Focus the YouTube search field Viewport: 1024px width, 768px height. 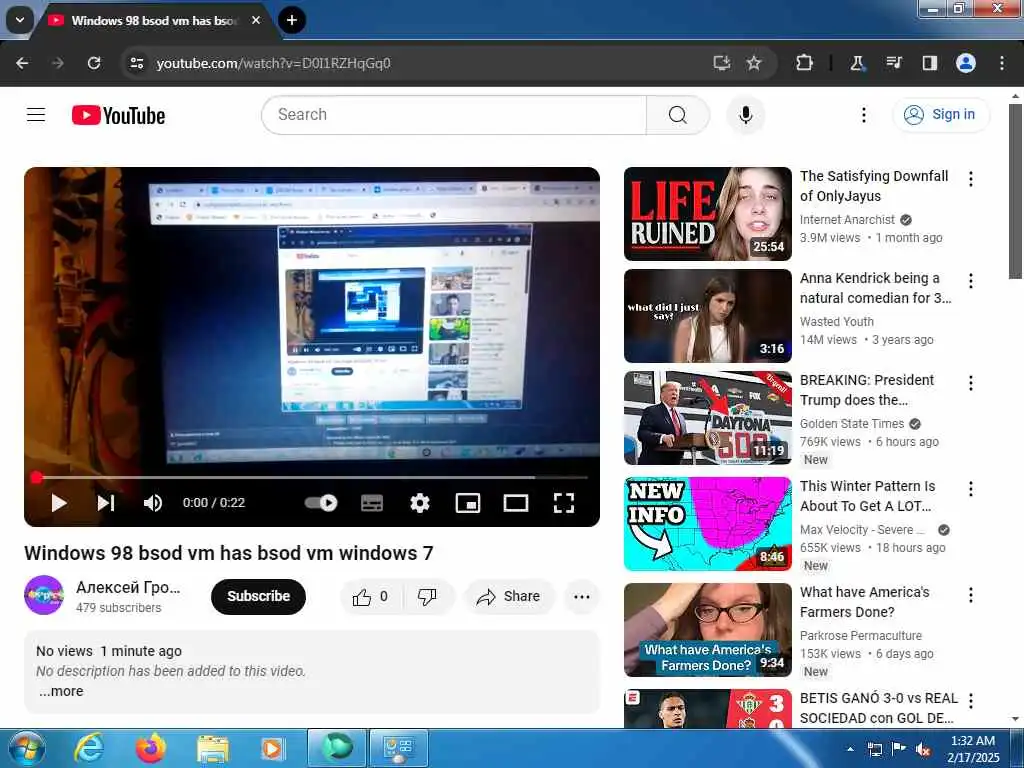(454, 115)
